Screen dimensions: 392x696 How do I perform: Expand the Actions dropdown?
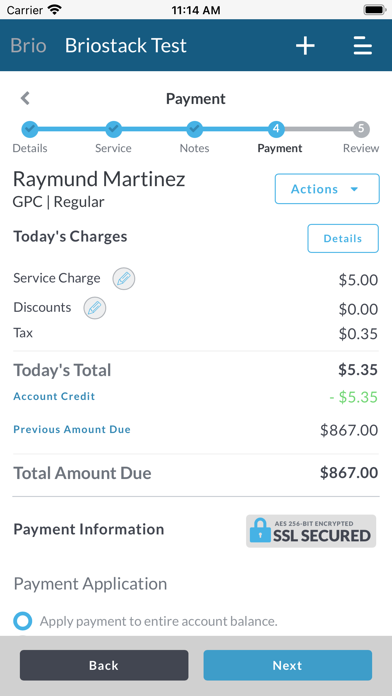coord(327,189)
